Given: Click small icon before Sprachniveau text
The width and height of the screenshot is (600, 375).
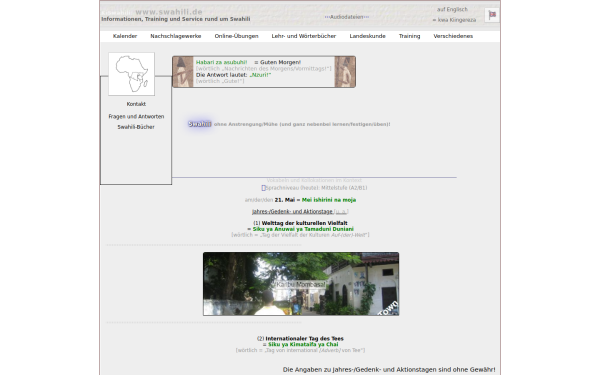Looking at the screenshot, I should click(263, 188).
